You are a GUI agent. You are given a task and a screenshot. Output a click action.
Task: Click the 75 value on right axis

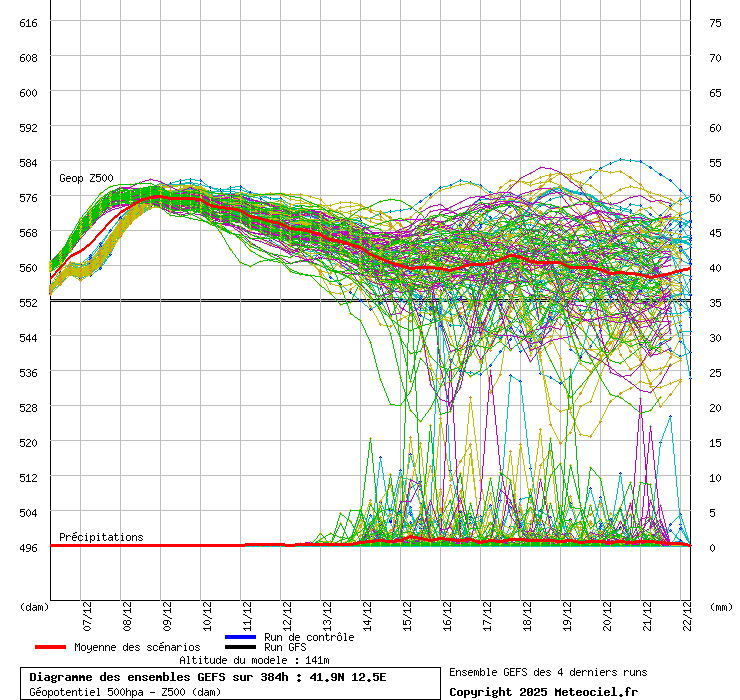[715, 22]
